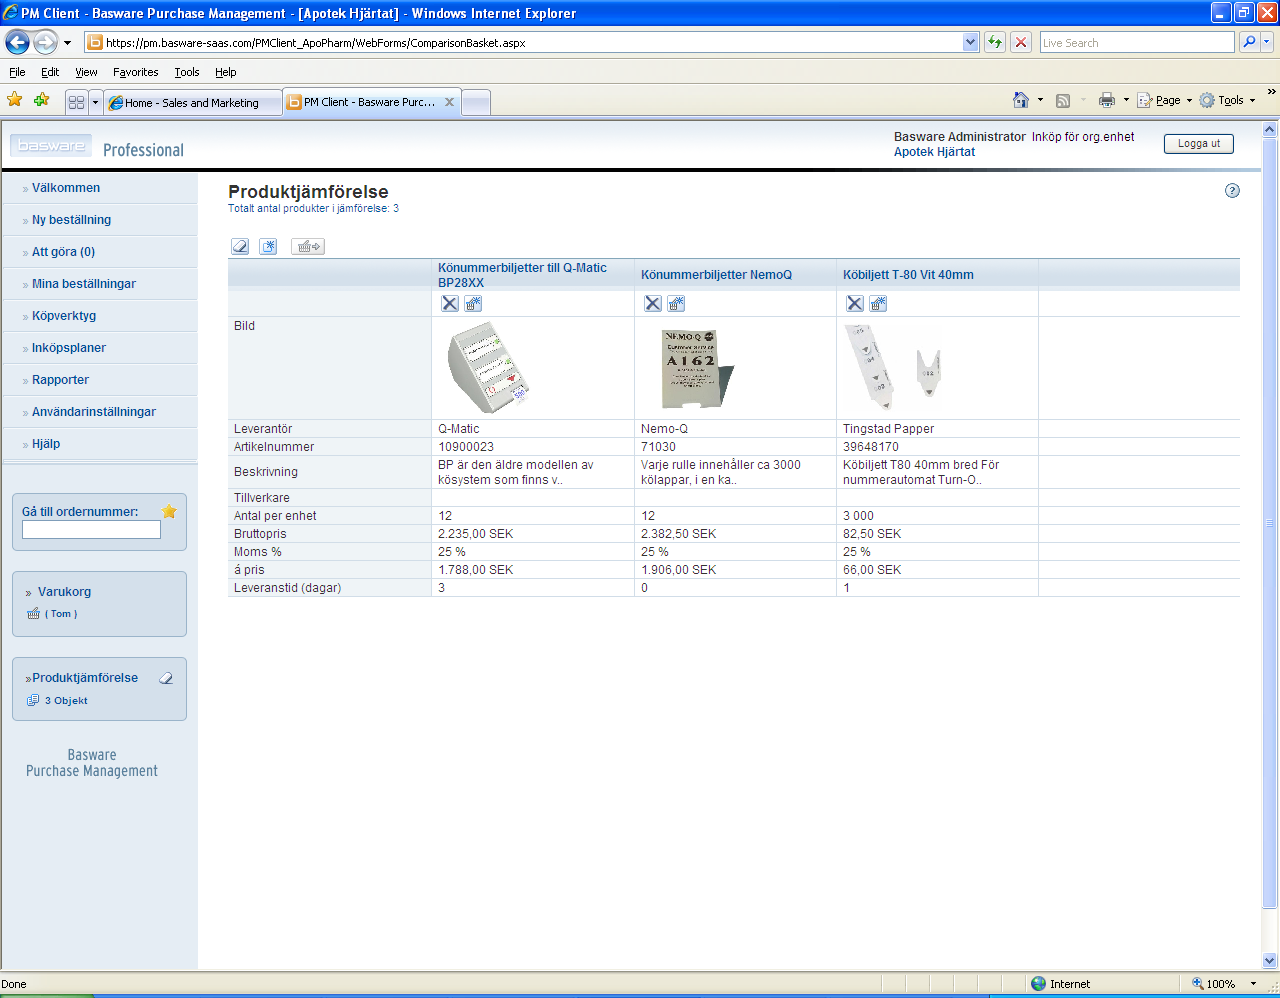
Task: Click the objects icon beside 3 Objekt
Action: pos(33,700)
